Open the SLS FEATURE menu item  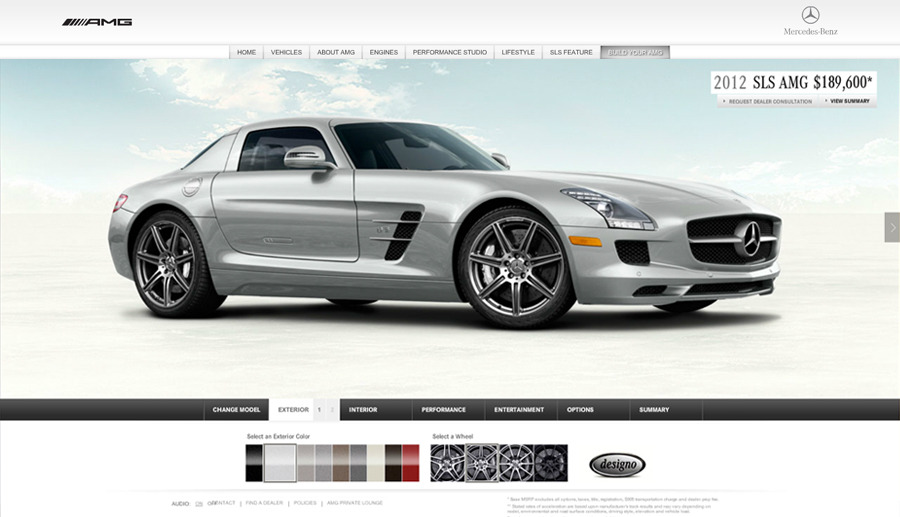click(x=571, y=52)
